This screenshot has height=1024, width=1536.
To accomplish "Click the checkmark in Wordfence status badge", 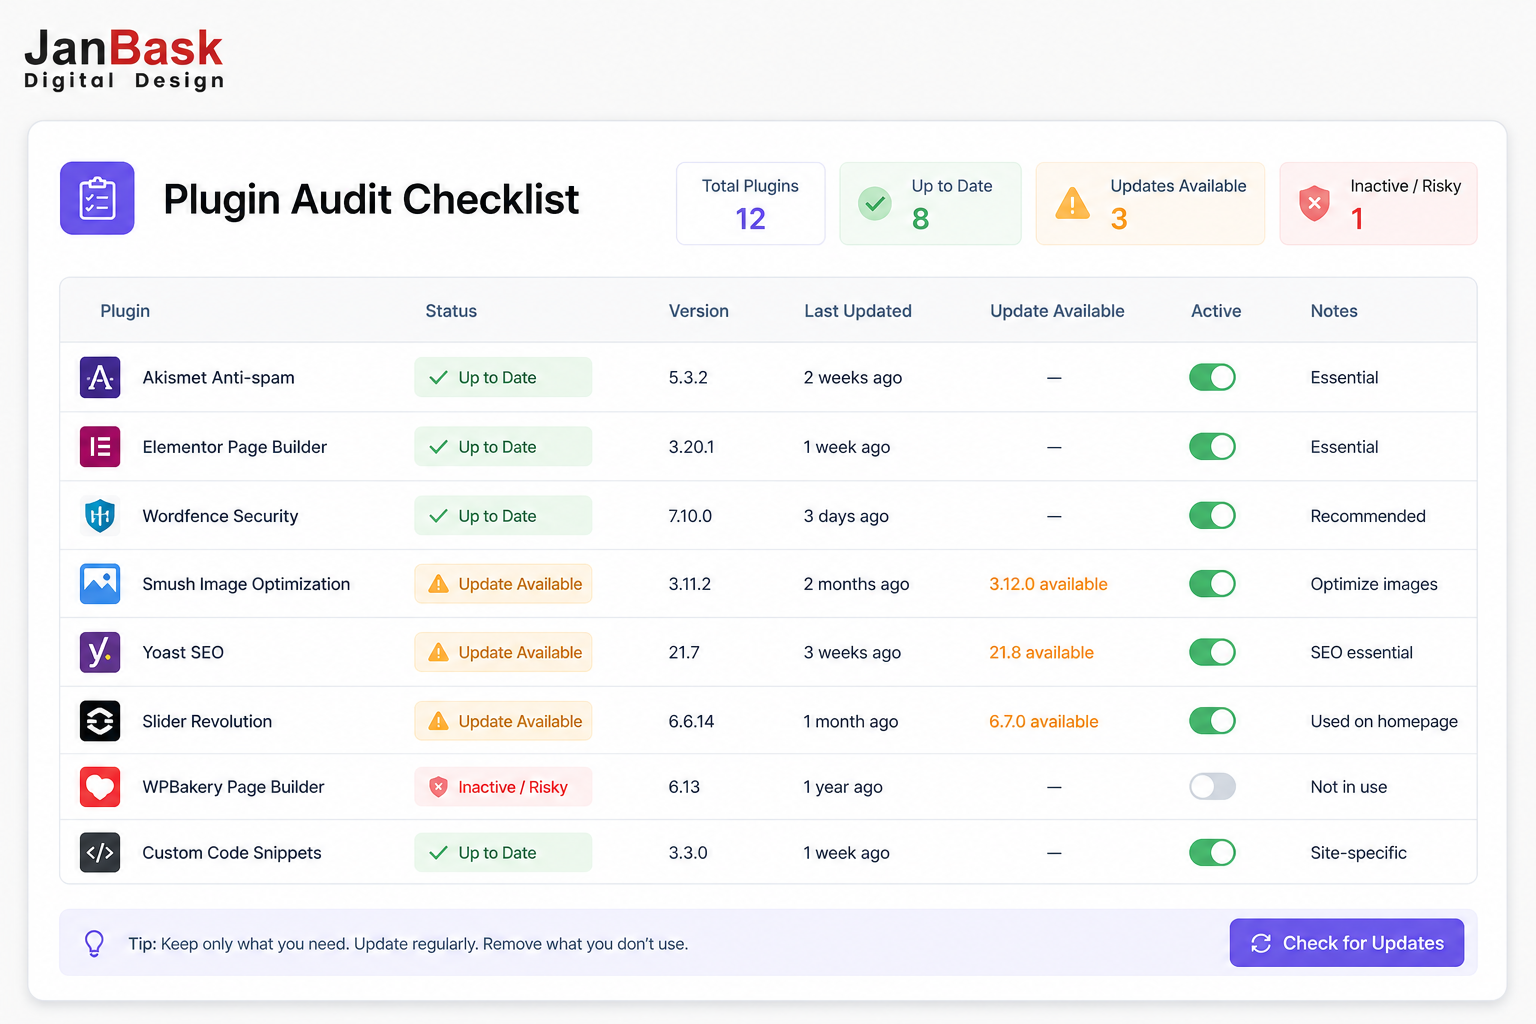I will coord(438,516).
